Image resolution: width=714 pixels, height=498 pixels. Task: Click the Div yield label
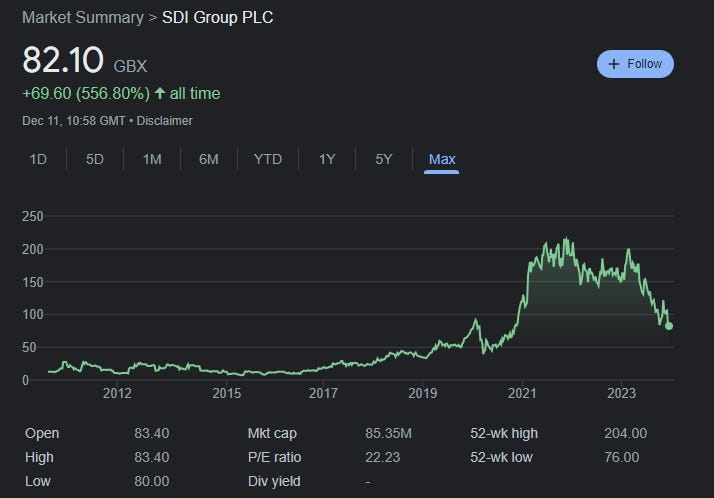[x=274, y=481]
